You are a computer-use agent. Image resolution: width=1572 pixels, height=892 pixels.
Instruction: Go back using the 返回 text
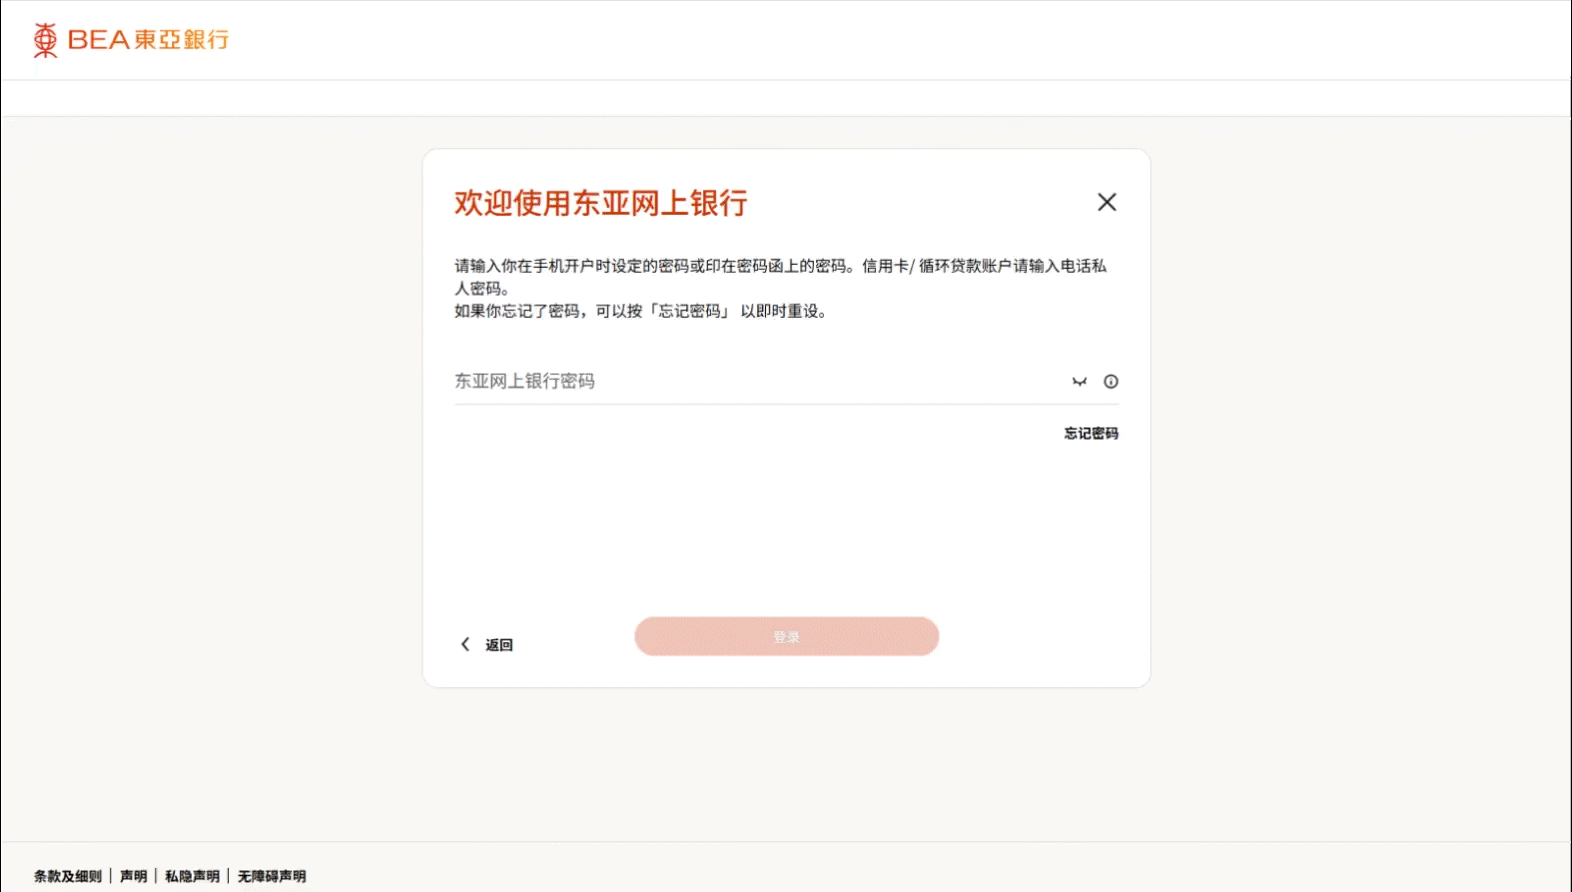pyautogui.click(x=499, y=645)
